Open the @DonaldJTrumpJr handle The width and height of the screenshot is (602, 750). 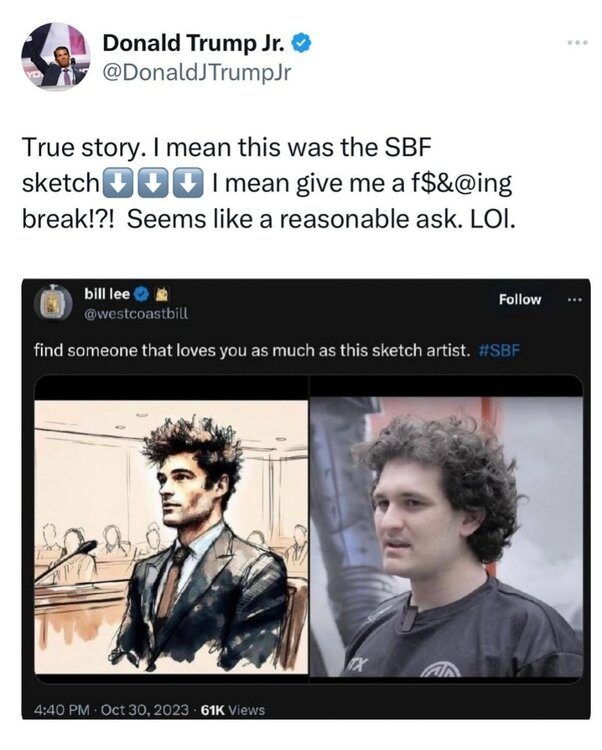click(196, 73)
